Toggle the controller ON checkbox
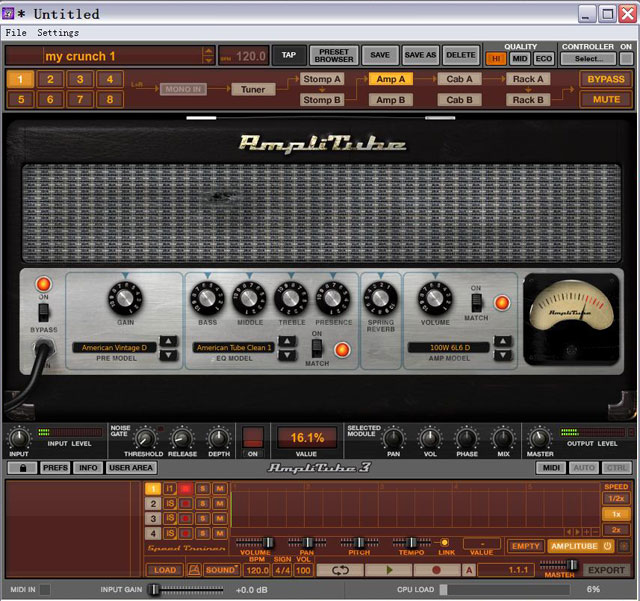This screenshot has height=601, width=640. pos(626,59)
